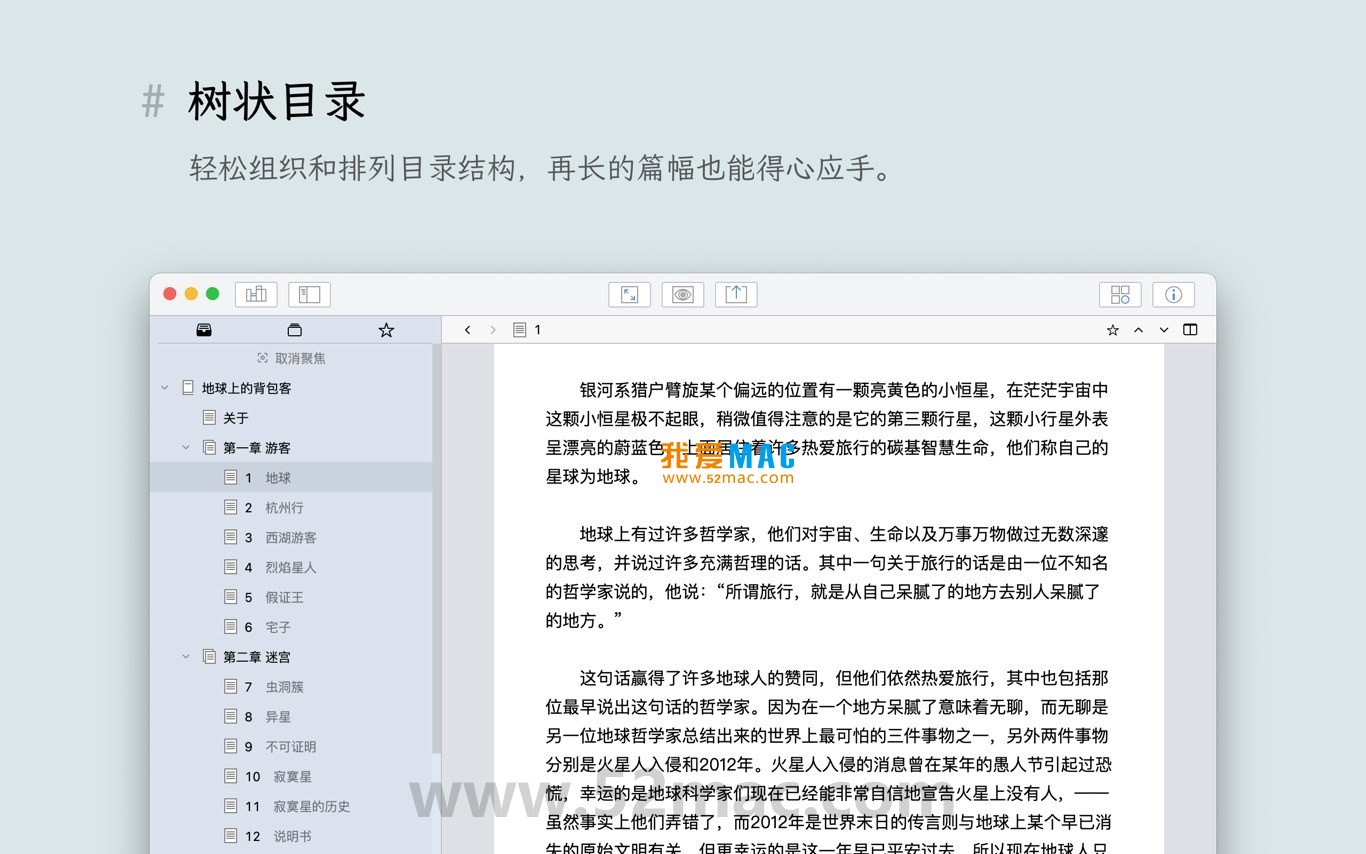
Task: Enter fullscreen writing mode
Action: (x=629, y=294)
